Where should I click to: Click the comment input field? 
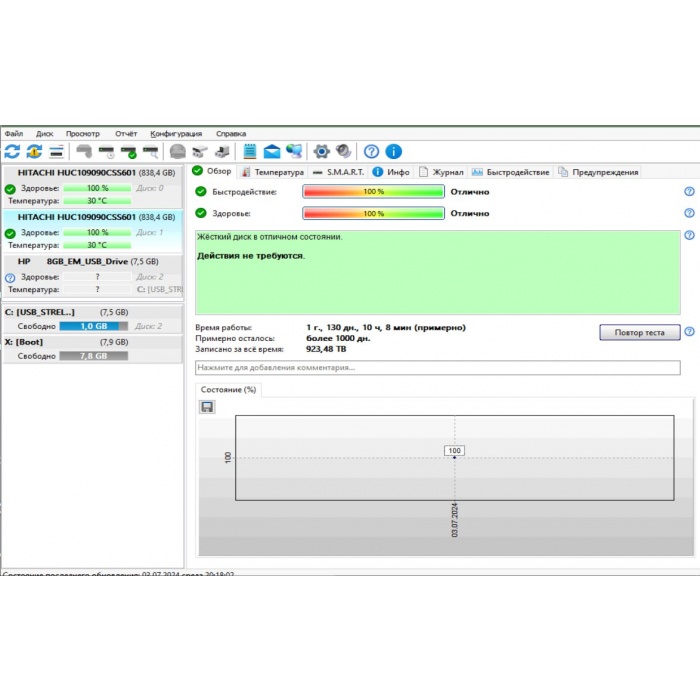tap(437, 368)
